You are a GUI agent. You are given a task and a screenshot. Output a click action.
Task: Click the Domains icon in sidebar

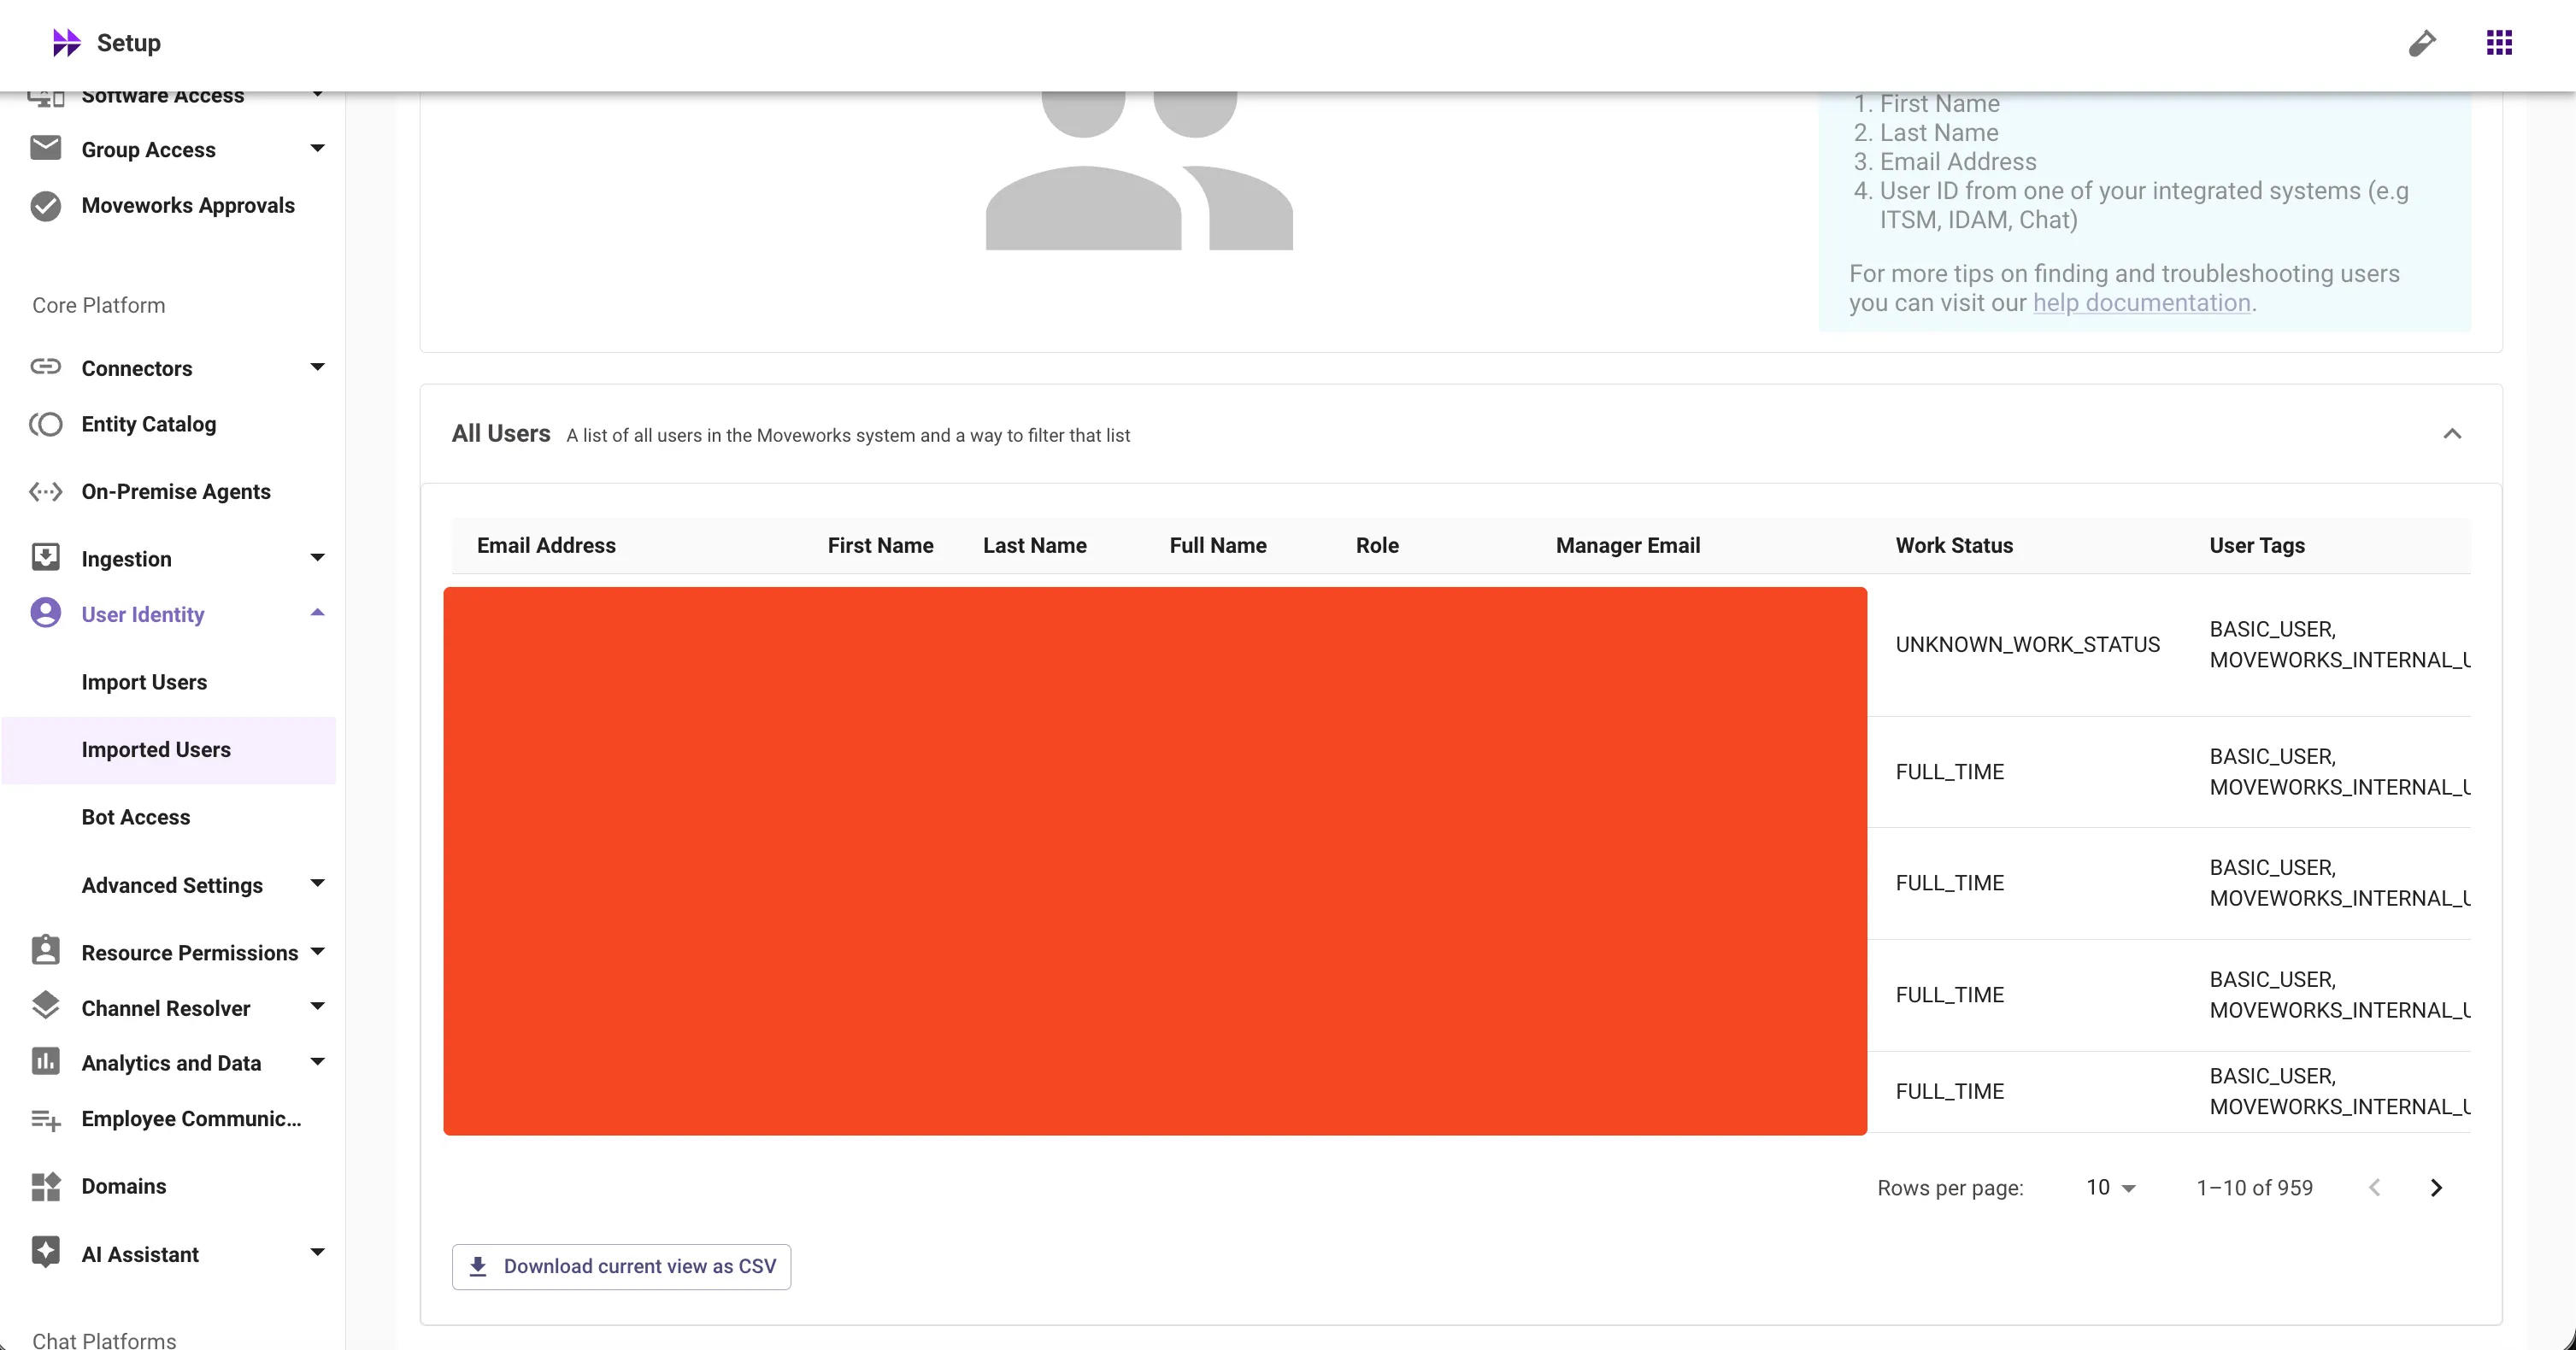45,1186
